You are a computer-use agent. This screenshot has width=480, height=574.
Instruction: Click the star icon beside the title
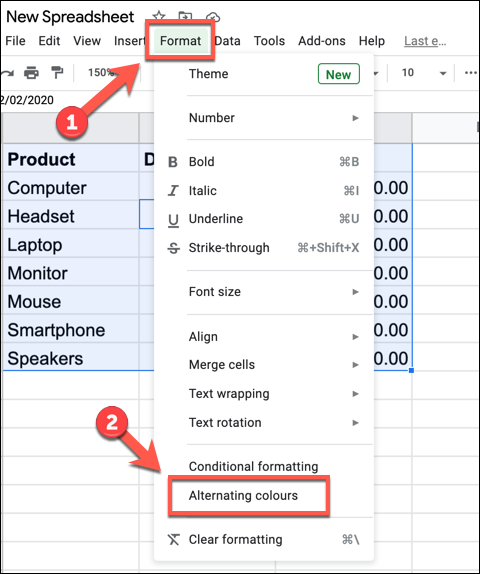click(159, 16)
